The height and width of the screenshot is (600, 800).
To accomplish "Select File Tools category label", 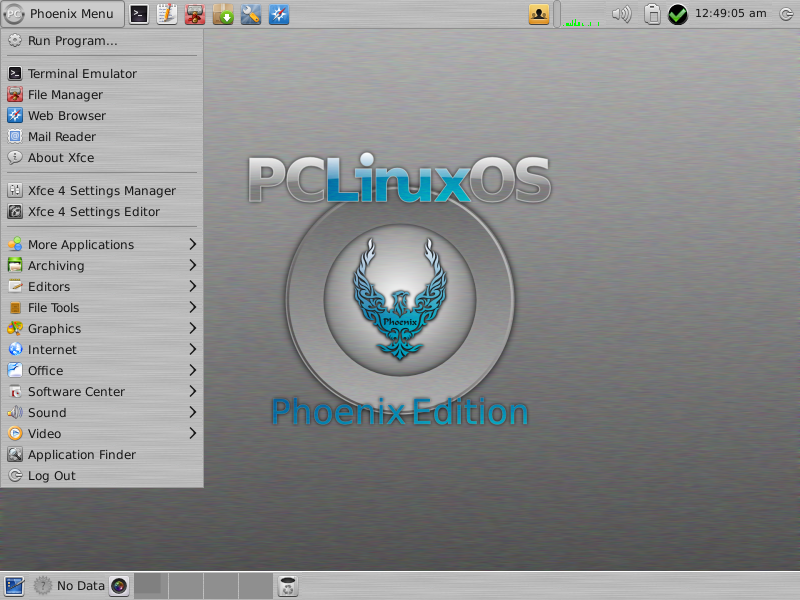I will 53,308.
